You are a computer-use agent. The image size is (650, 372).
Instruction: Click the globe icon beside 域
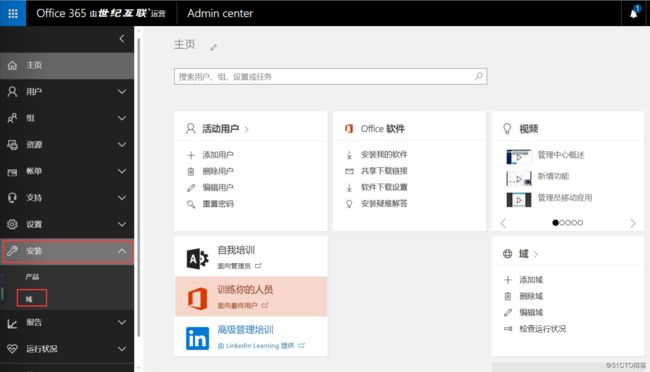507,254
